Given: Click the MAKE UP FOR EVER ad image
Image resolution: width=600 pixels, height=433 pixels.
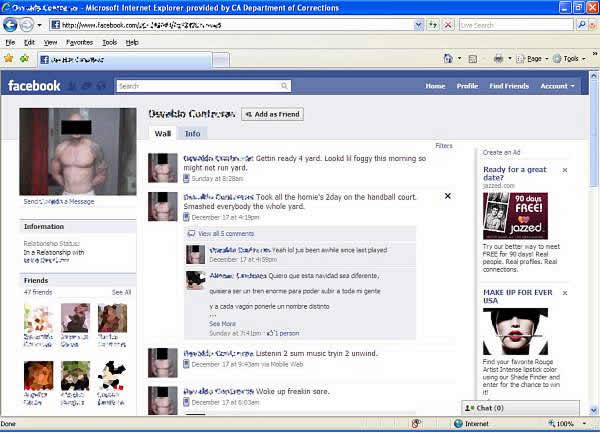Looking at the screenshot, I should (515, 332).
